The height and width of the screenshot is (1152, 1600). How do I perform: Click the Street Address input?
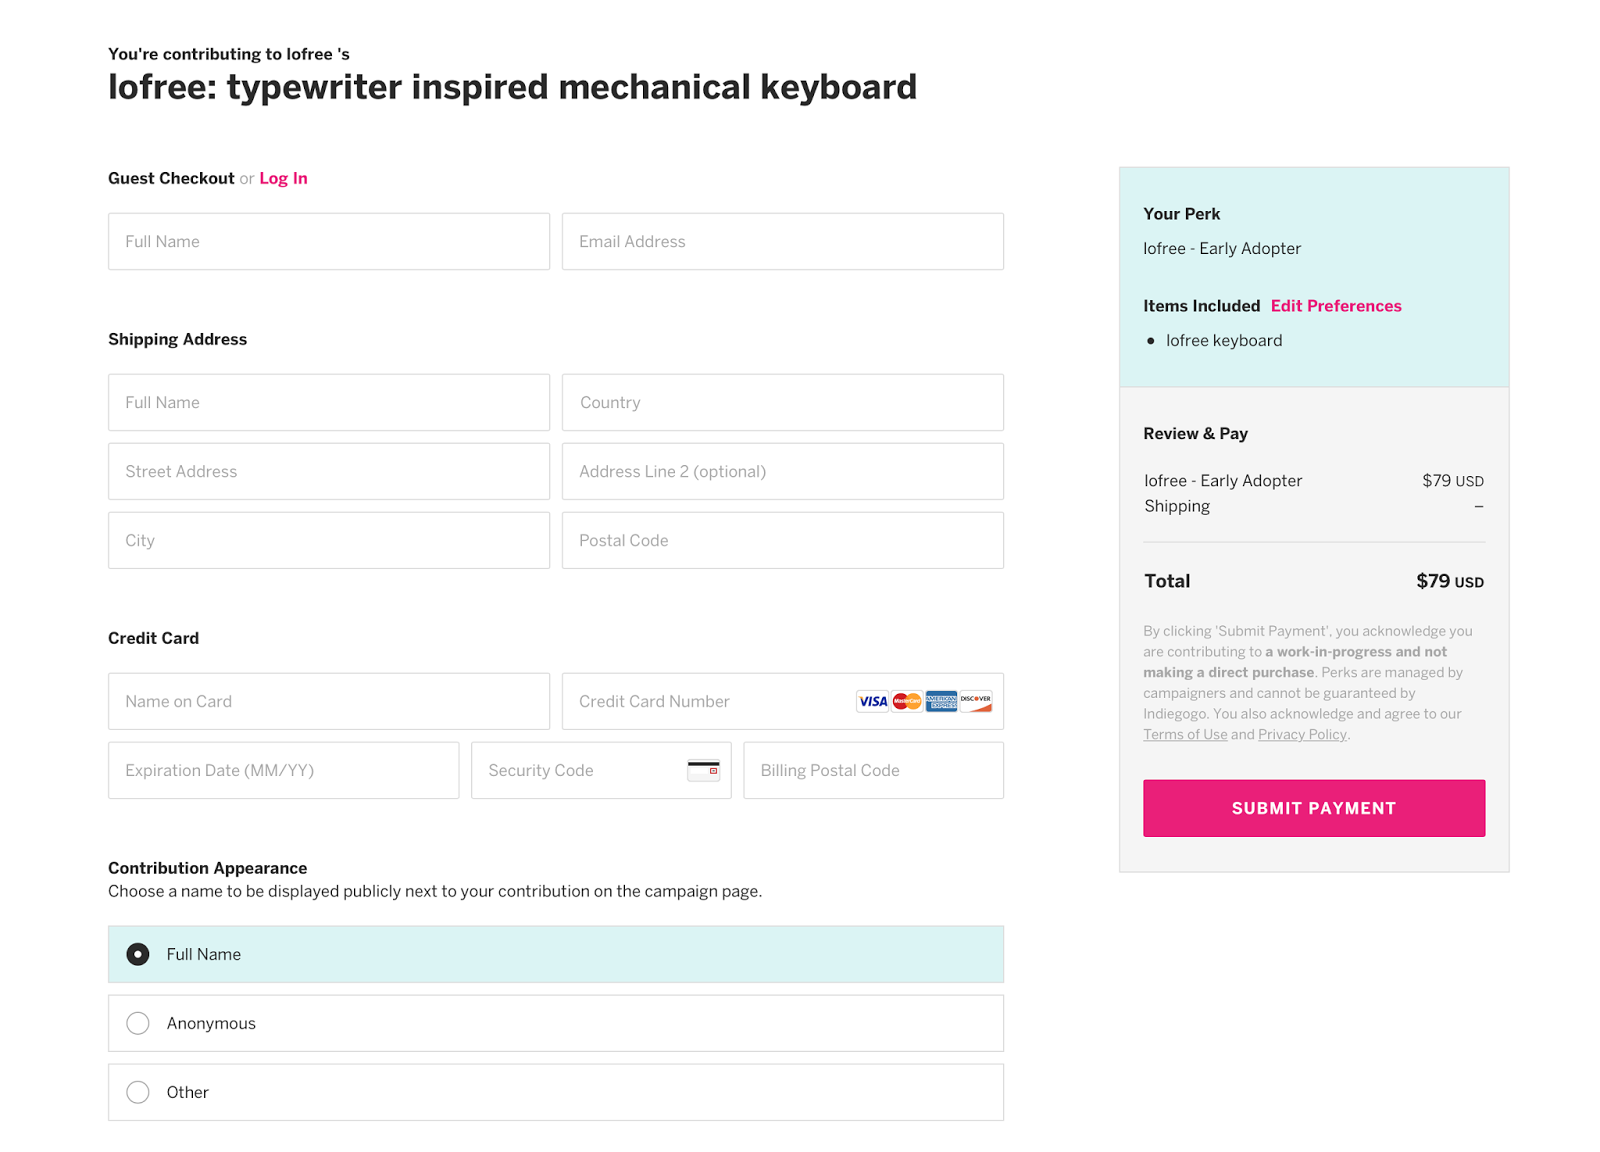[328, 471]
